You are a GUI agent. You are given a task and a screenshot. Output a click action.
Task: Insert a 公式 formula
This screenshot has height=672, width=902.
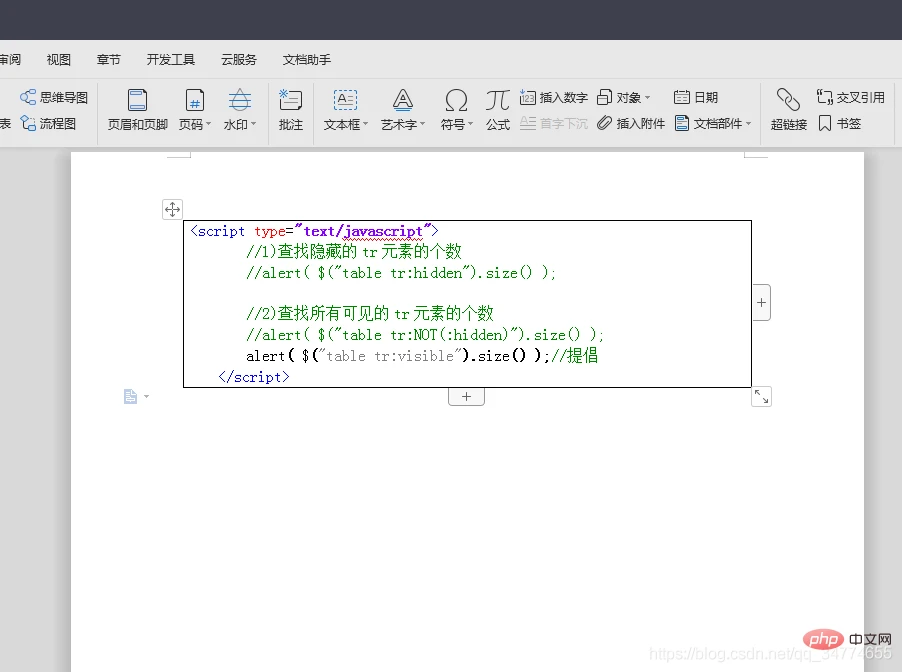(x=498, y=110)
